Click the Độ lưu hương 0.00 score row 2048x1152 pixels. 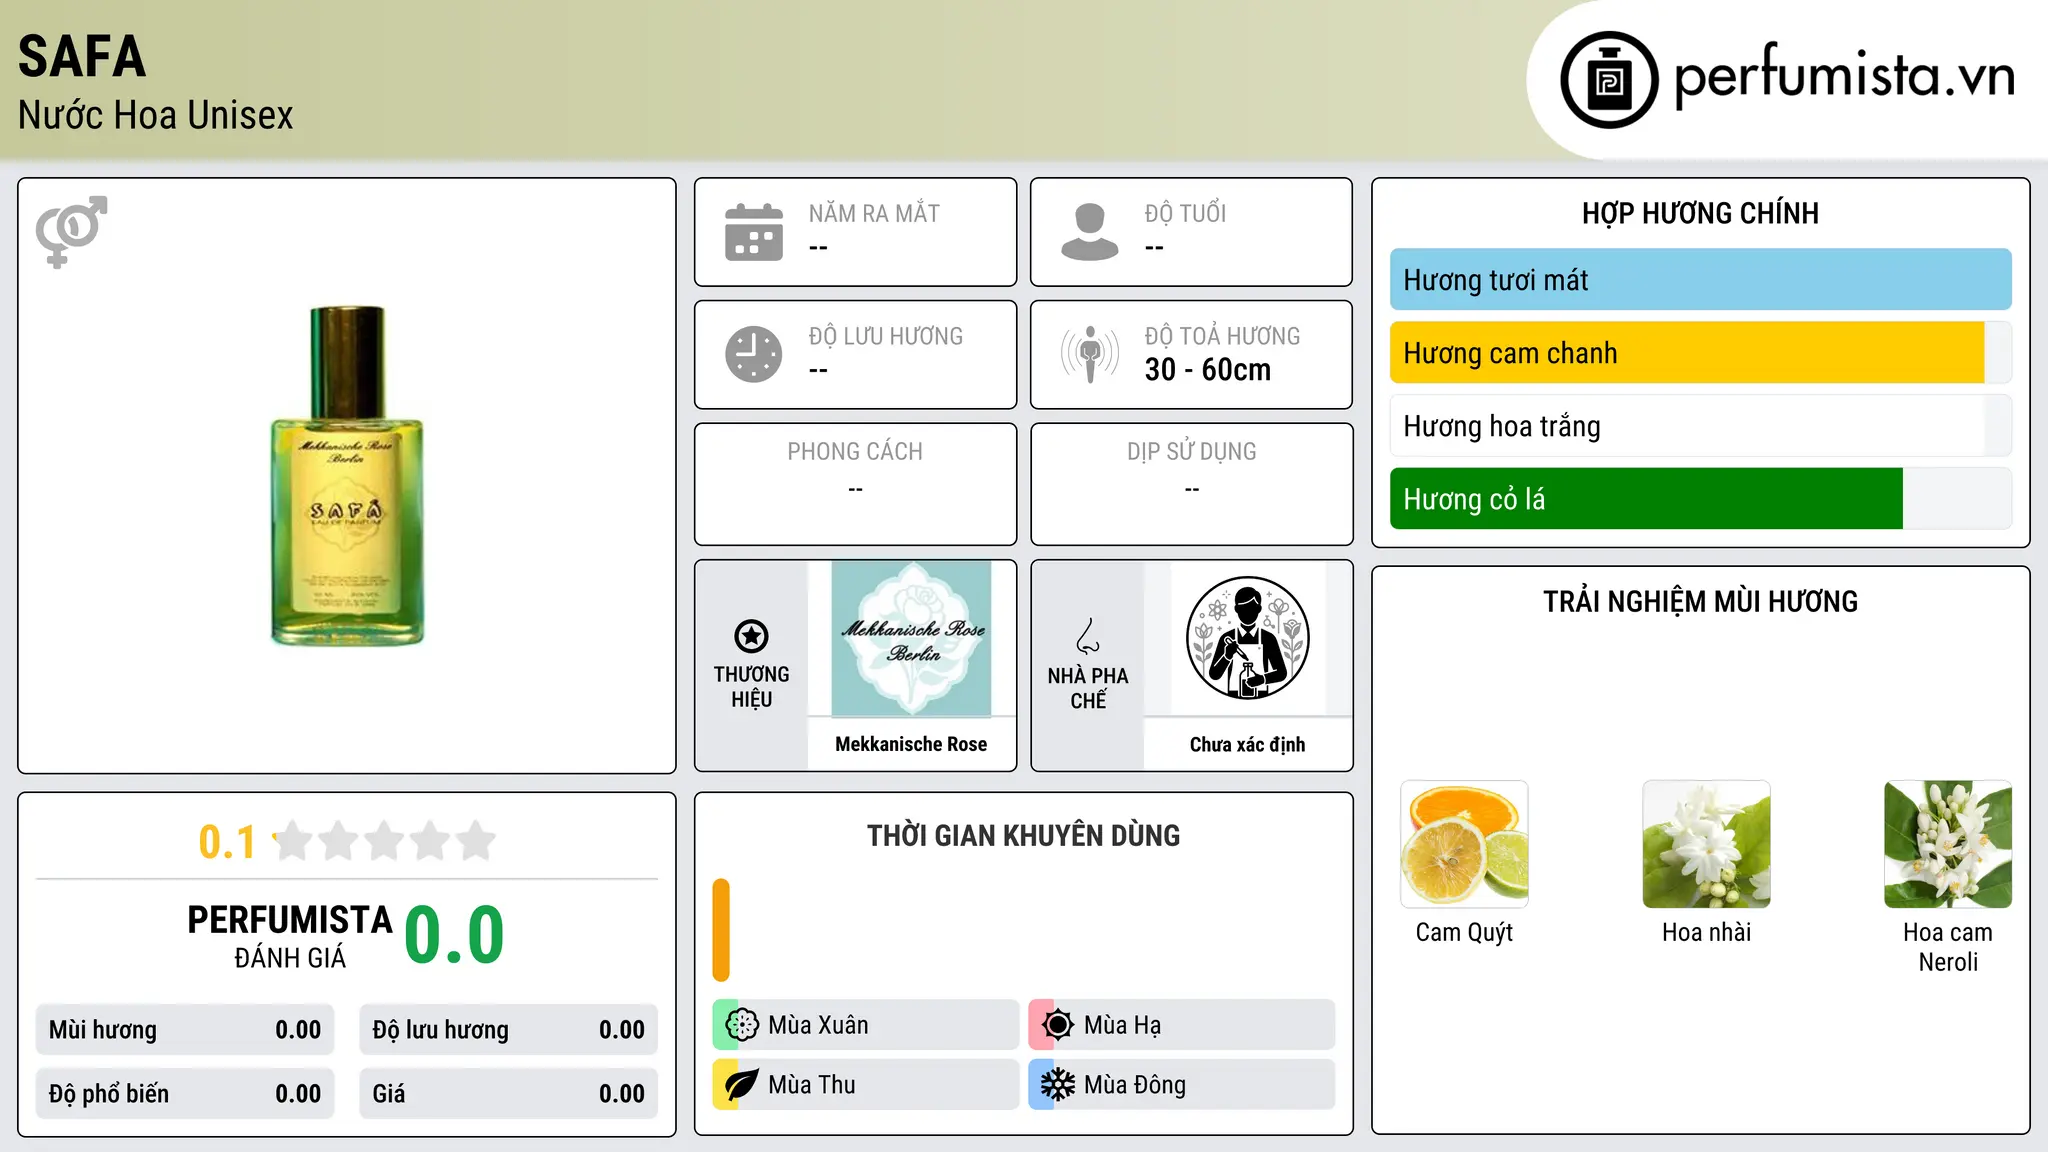pyautogui.click(x=509, y=1030)
